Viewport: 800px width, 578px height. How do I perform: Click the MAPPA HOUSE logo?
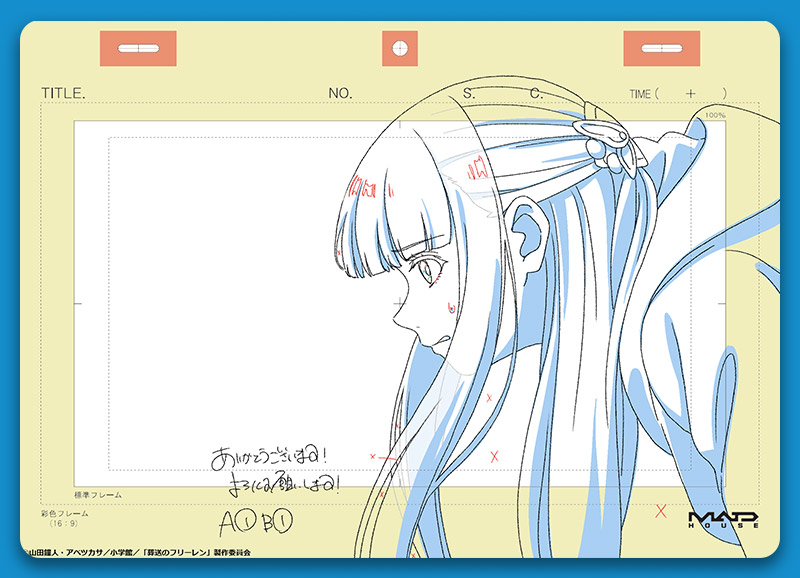[x=724, y=518]
